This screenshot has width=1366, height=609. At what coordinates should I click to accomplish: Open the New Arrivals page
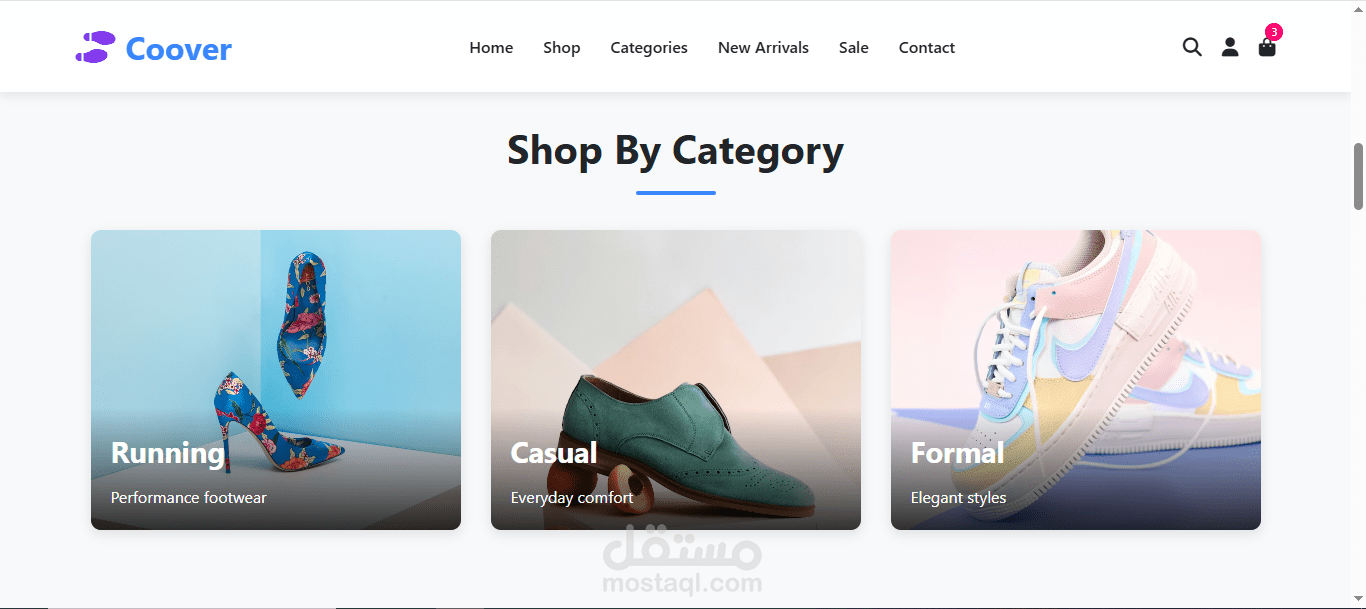pyautogui.click(x=763, y=47)
